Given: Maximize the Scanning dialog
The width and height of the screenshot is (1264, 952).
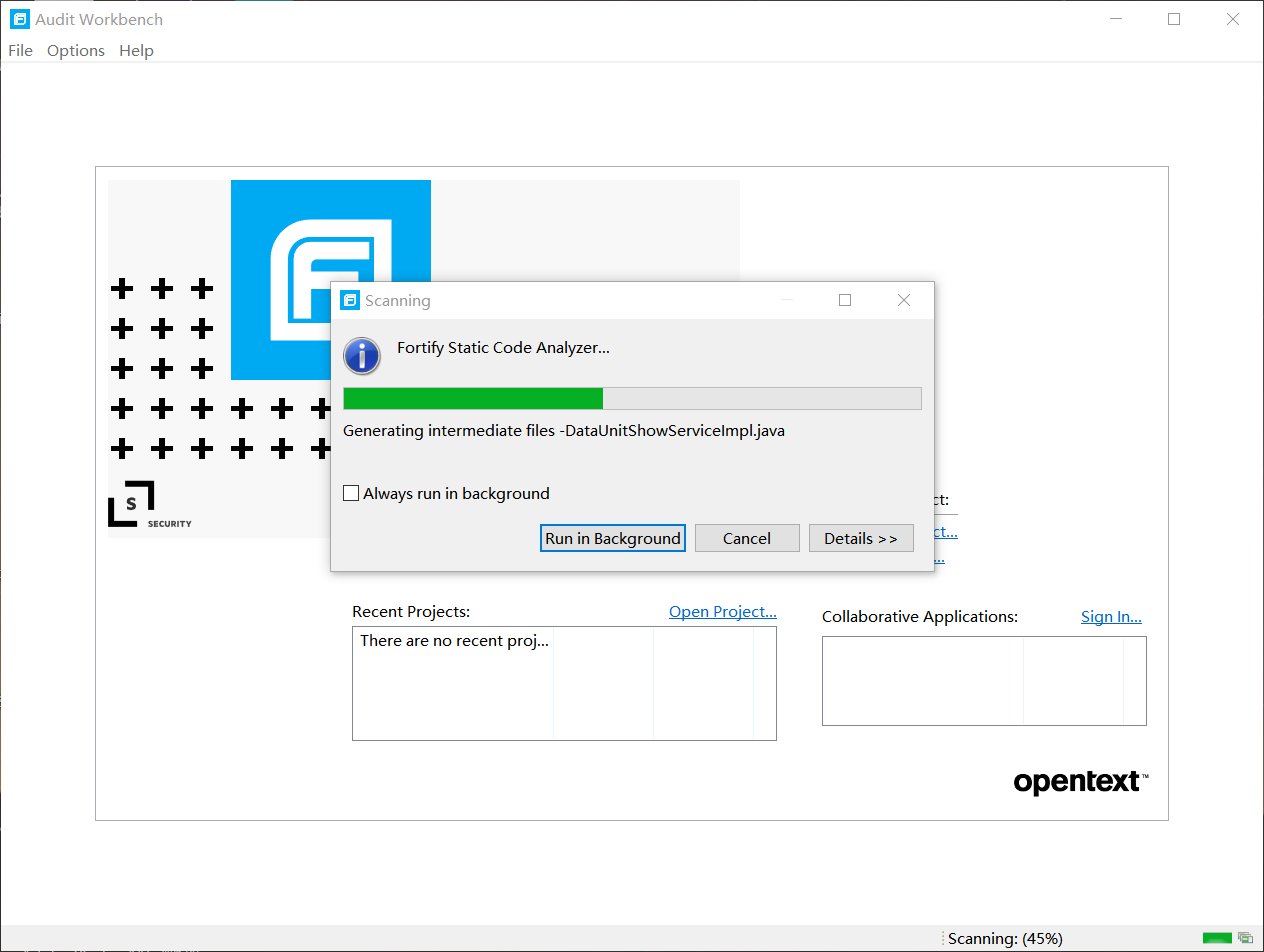Looking at the screenshot, I should (x=845, y=300).
